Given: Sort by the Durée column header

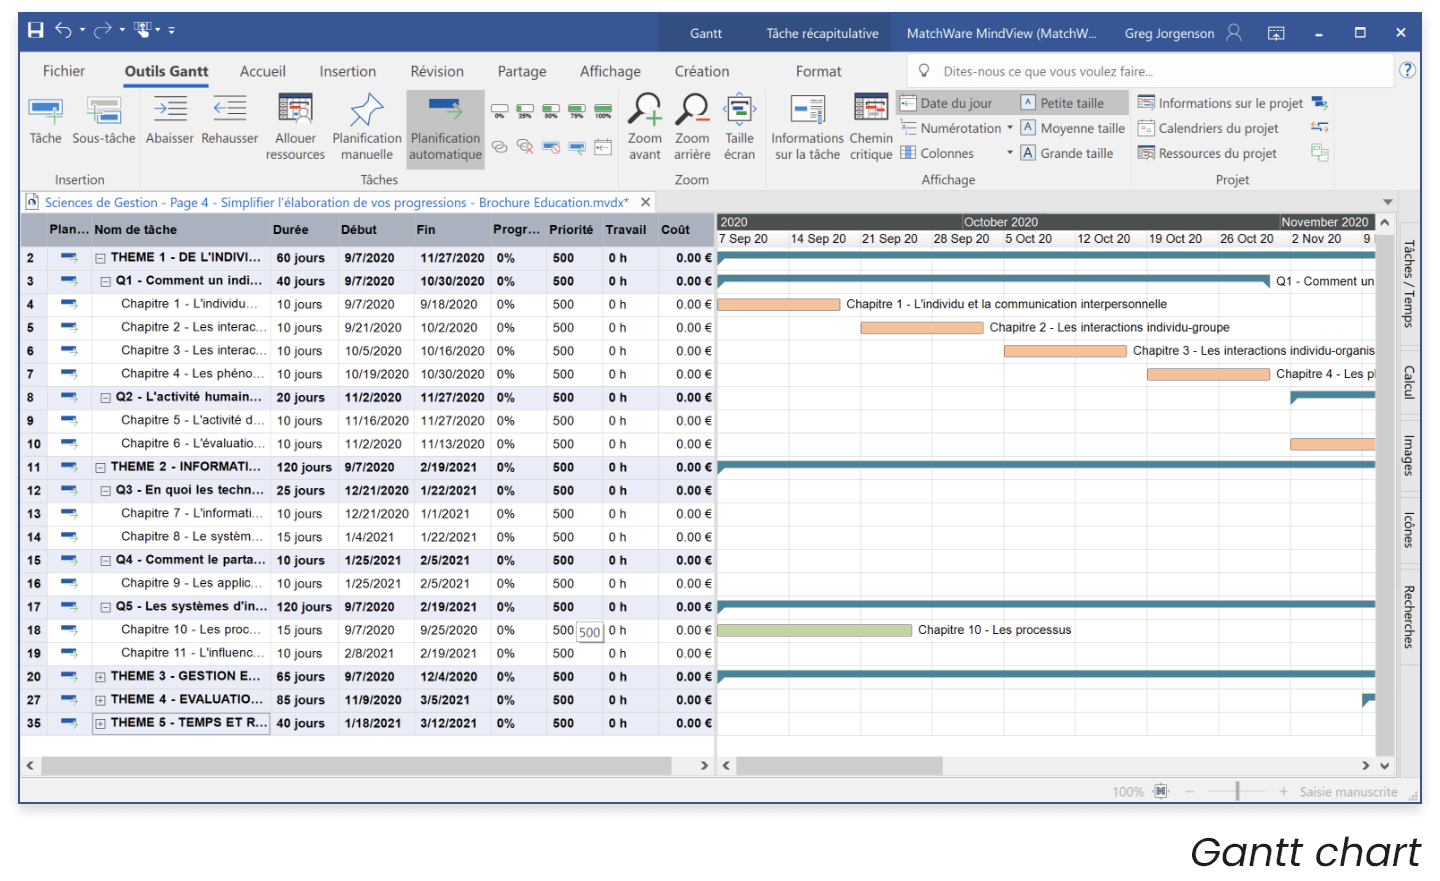Looking at the screenshot, I should click(303, 230).
